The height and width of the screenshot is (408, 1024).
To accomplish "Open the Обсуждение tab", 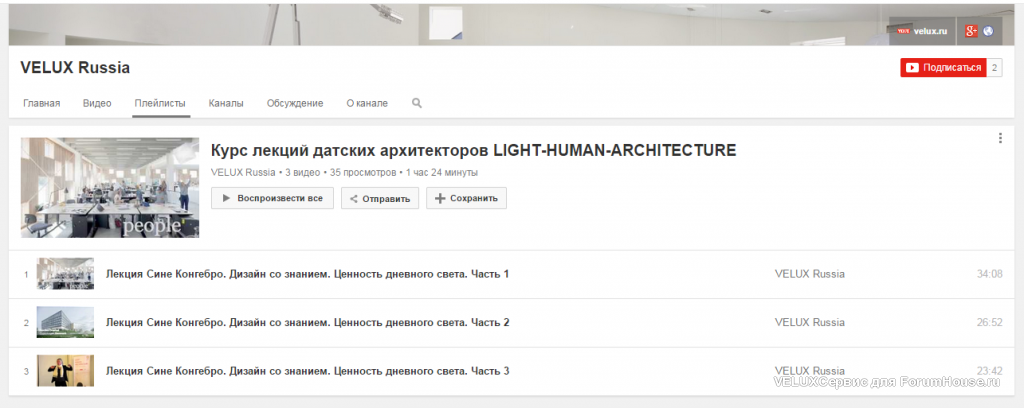I will click(x=295, y=103).
